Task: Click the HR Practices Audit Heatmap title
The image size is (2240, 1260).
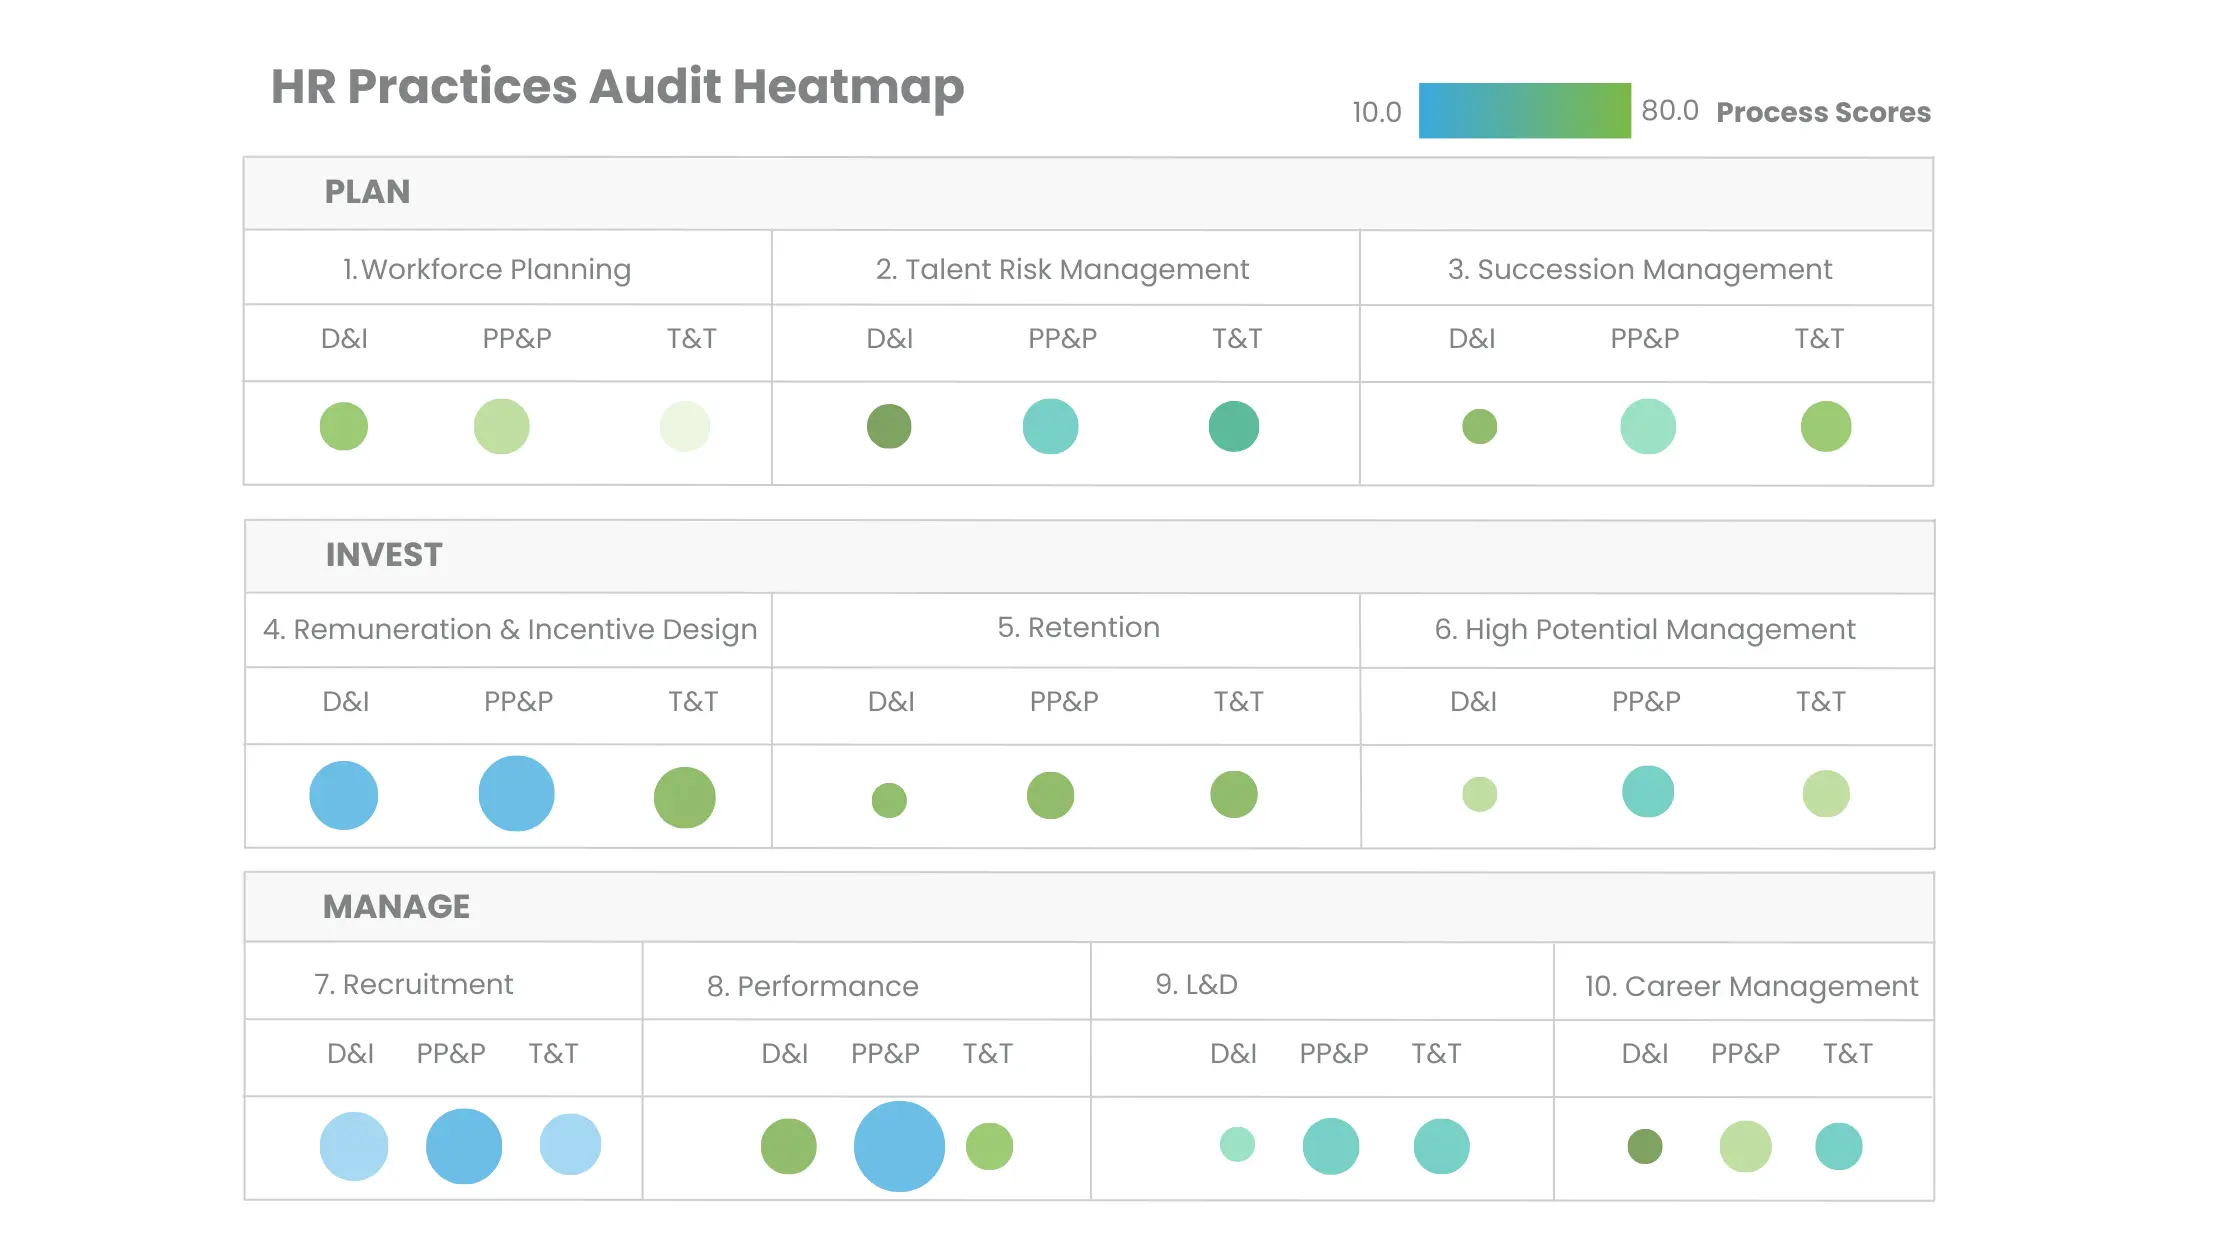Action: (x=617, y=87)
